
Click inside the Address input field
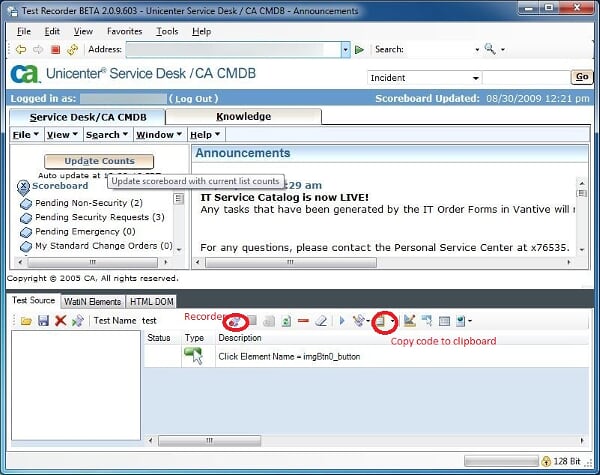click(233, 50)
